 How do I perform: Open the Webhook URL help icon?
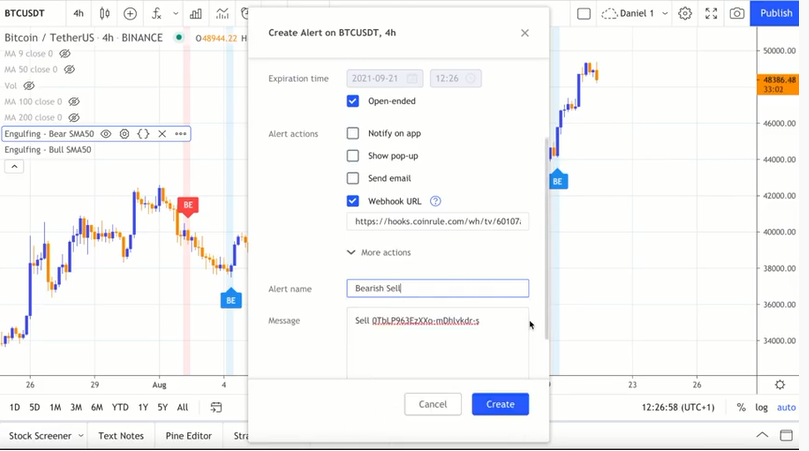point(435,201)
